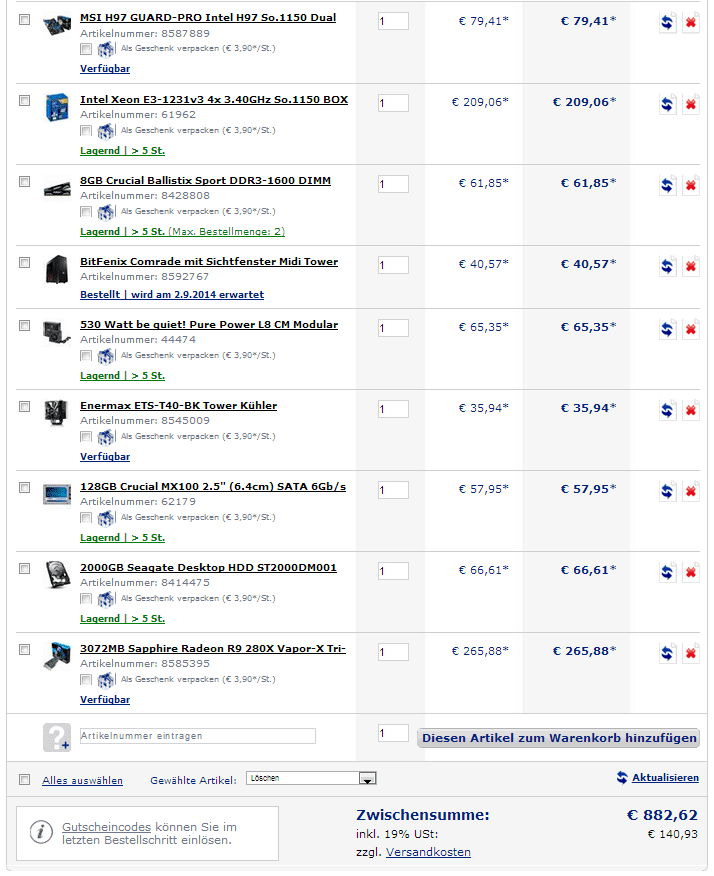Open 3072MB Sapphire Radeon R9 280X link
The width and height of the screenshot is (714, 876).
pyautogui.click(x=213, y=649)
